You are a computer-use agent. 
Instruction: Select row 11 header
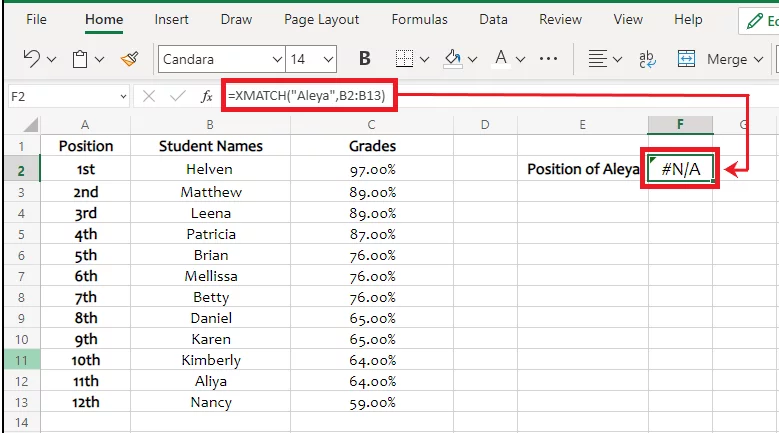[22, 360]
